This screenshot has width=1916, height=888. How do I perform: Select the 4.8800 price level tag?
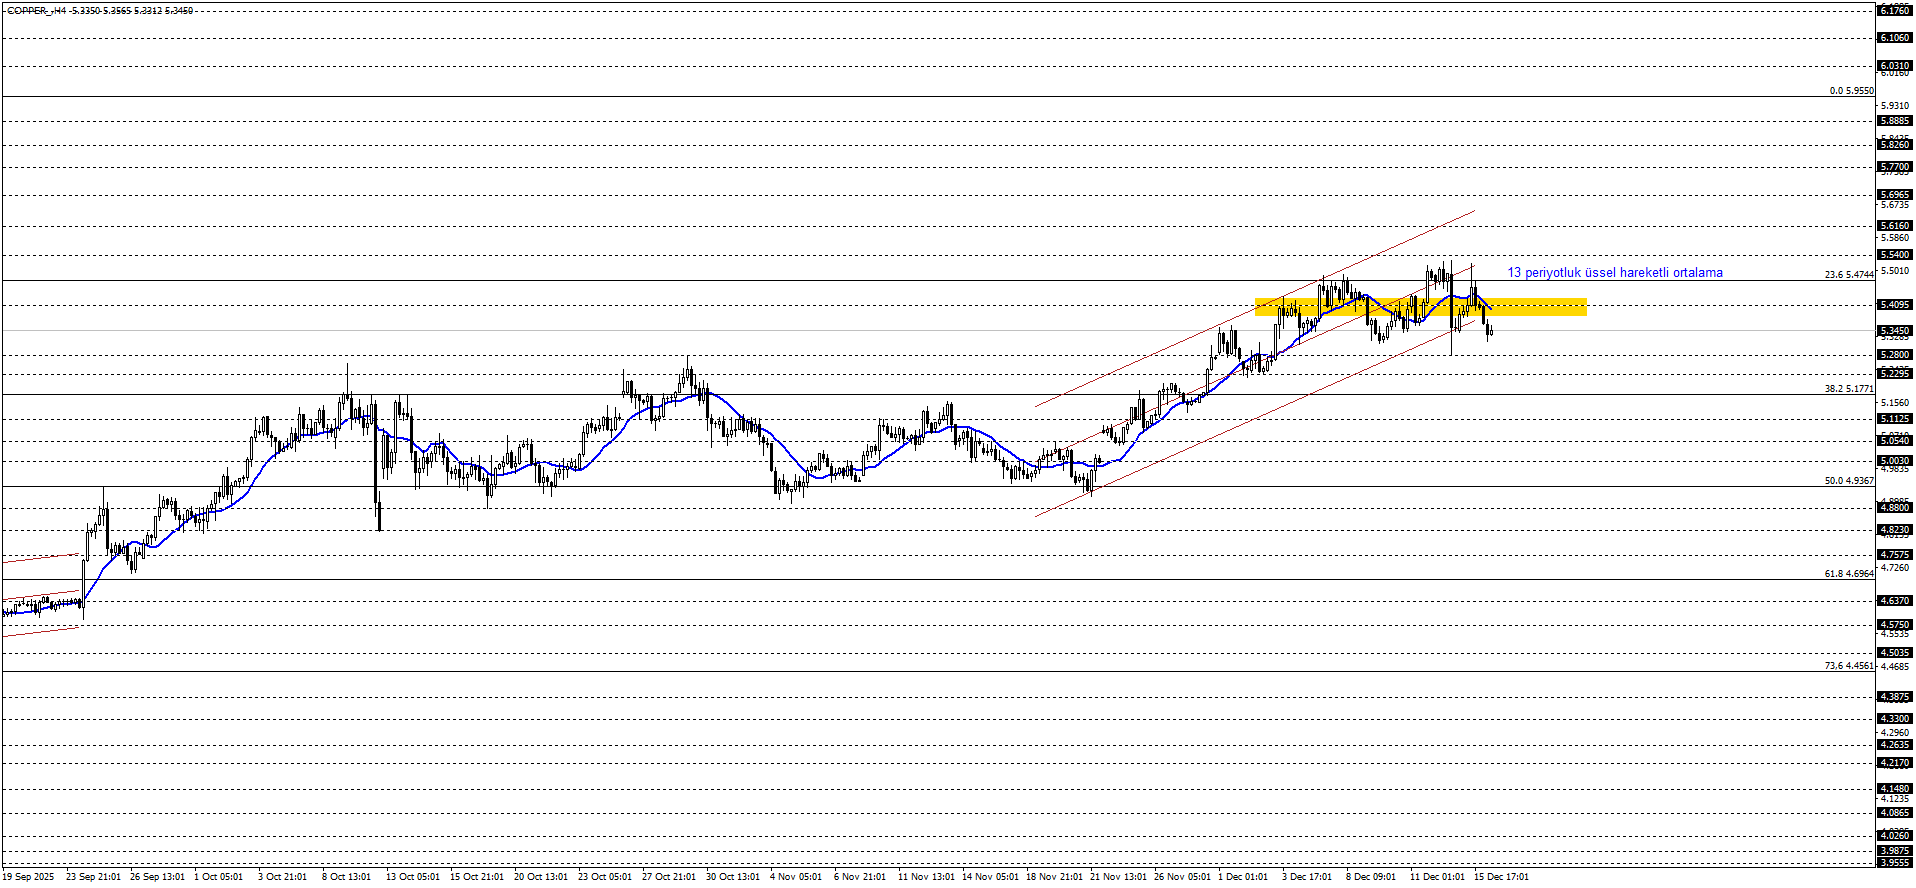click(1894, 508)
